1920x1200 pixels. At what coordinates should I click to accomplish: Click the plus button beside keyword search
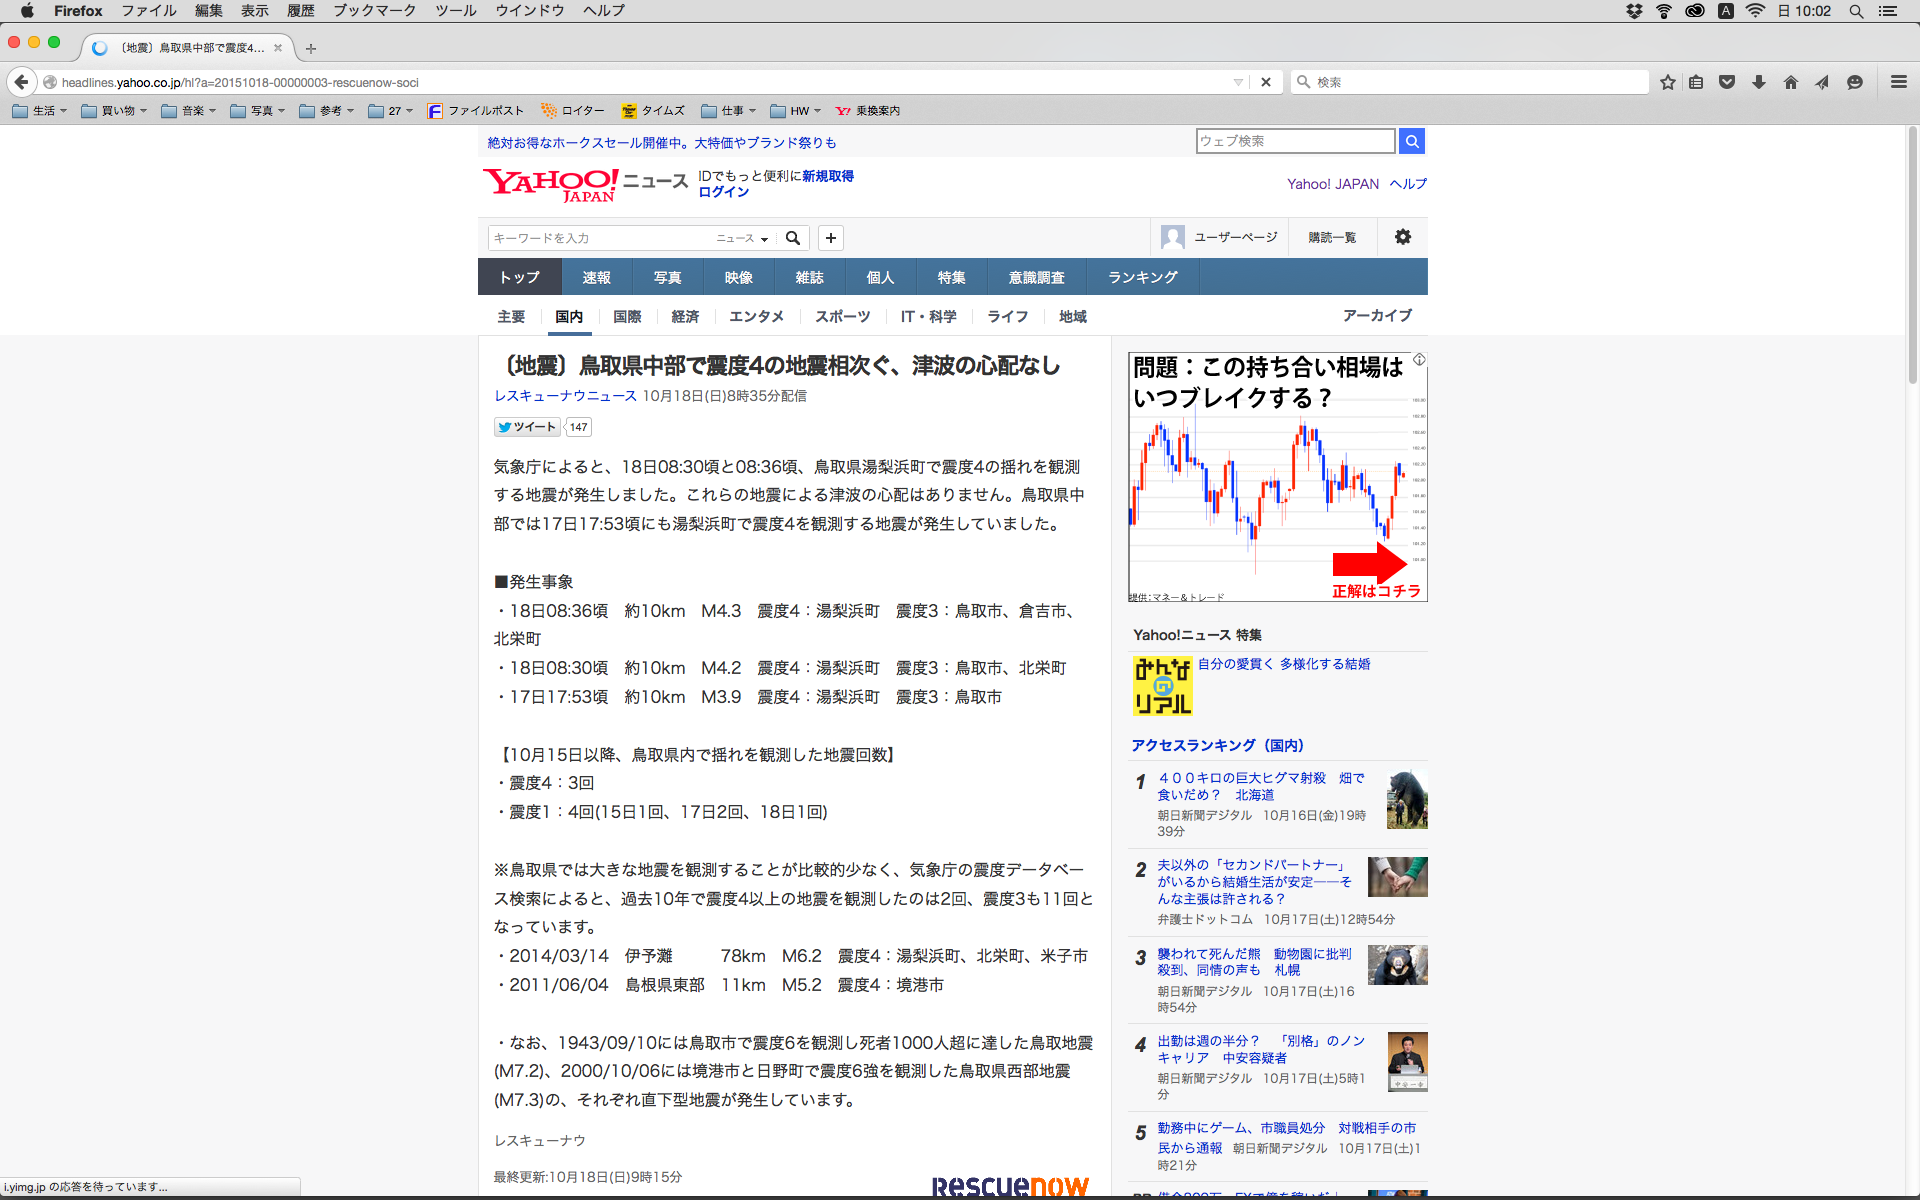tap(830, 238)
